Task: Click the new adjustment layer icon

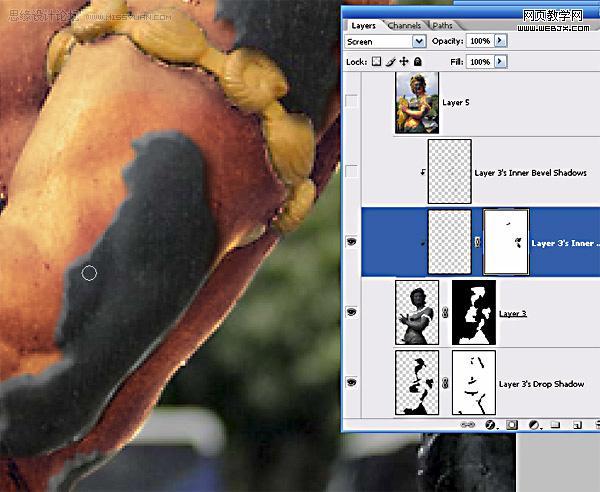Action: coord(533,425)
